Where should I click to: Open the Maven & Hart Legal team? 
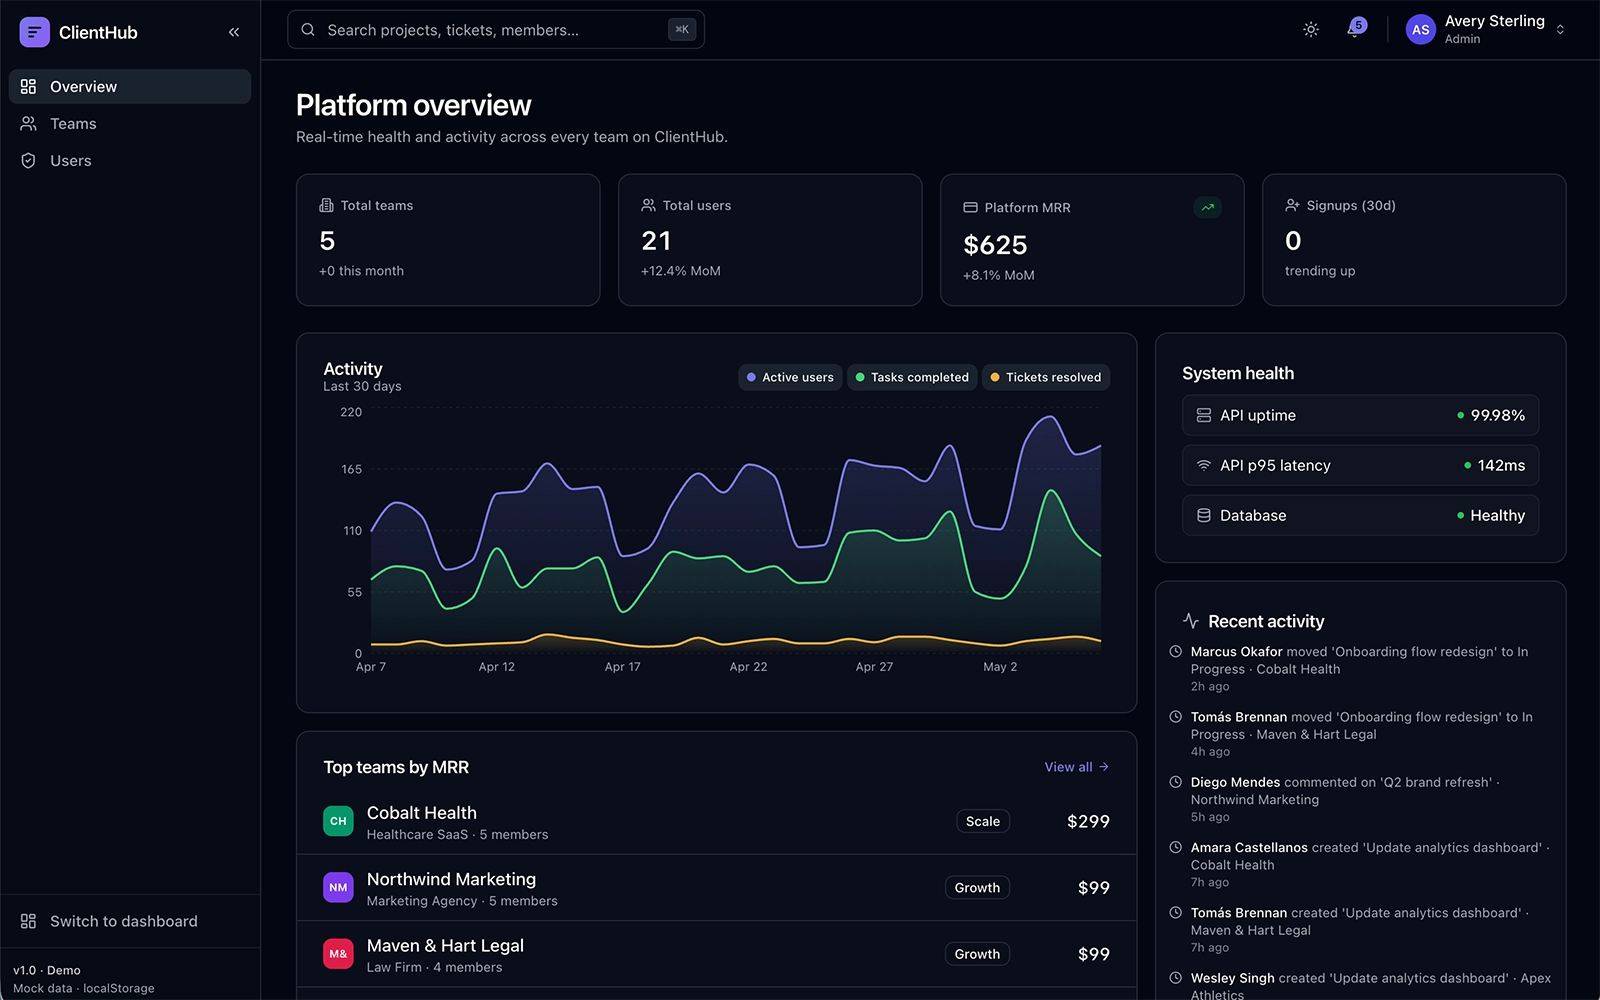pos(716,955)
